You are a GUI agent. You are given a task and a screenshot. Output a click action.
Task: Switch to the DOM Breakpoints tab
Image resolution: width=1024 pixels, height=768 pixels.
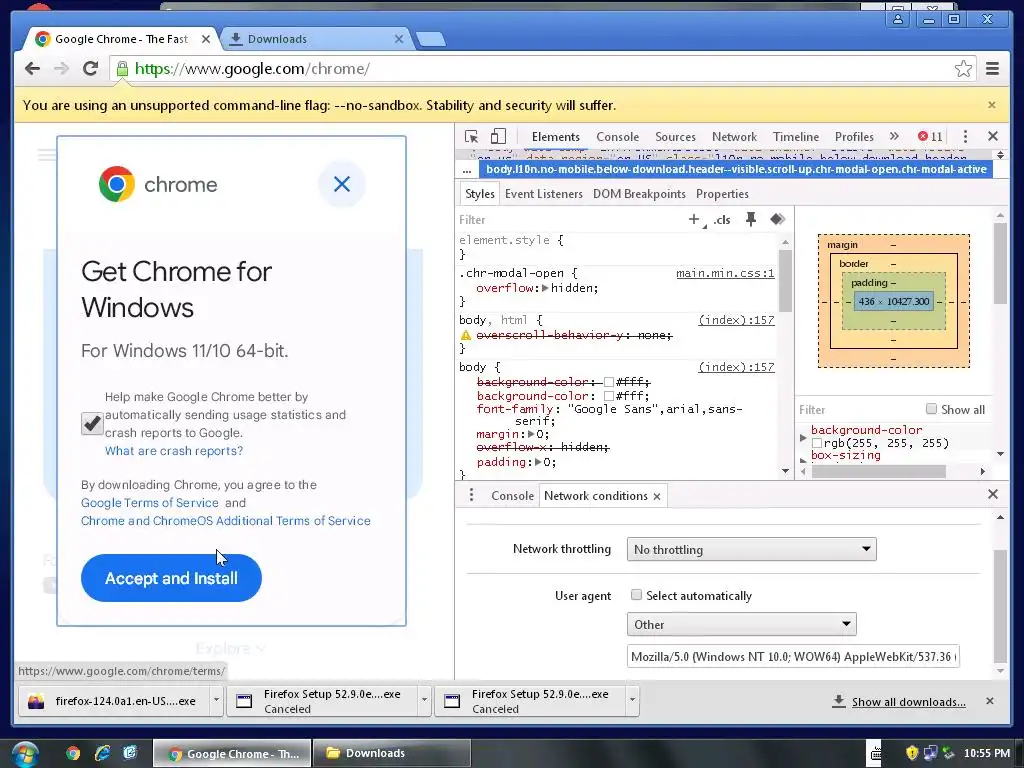point(639,194)
